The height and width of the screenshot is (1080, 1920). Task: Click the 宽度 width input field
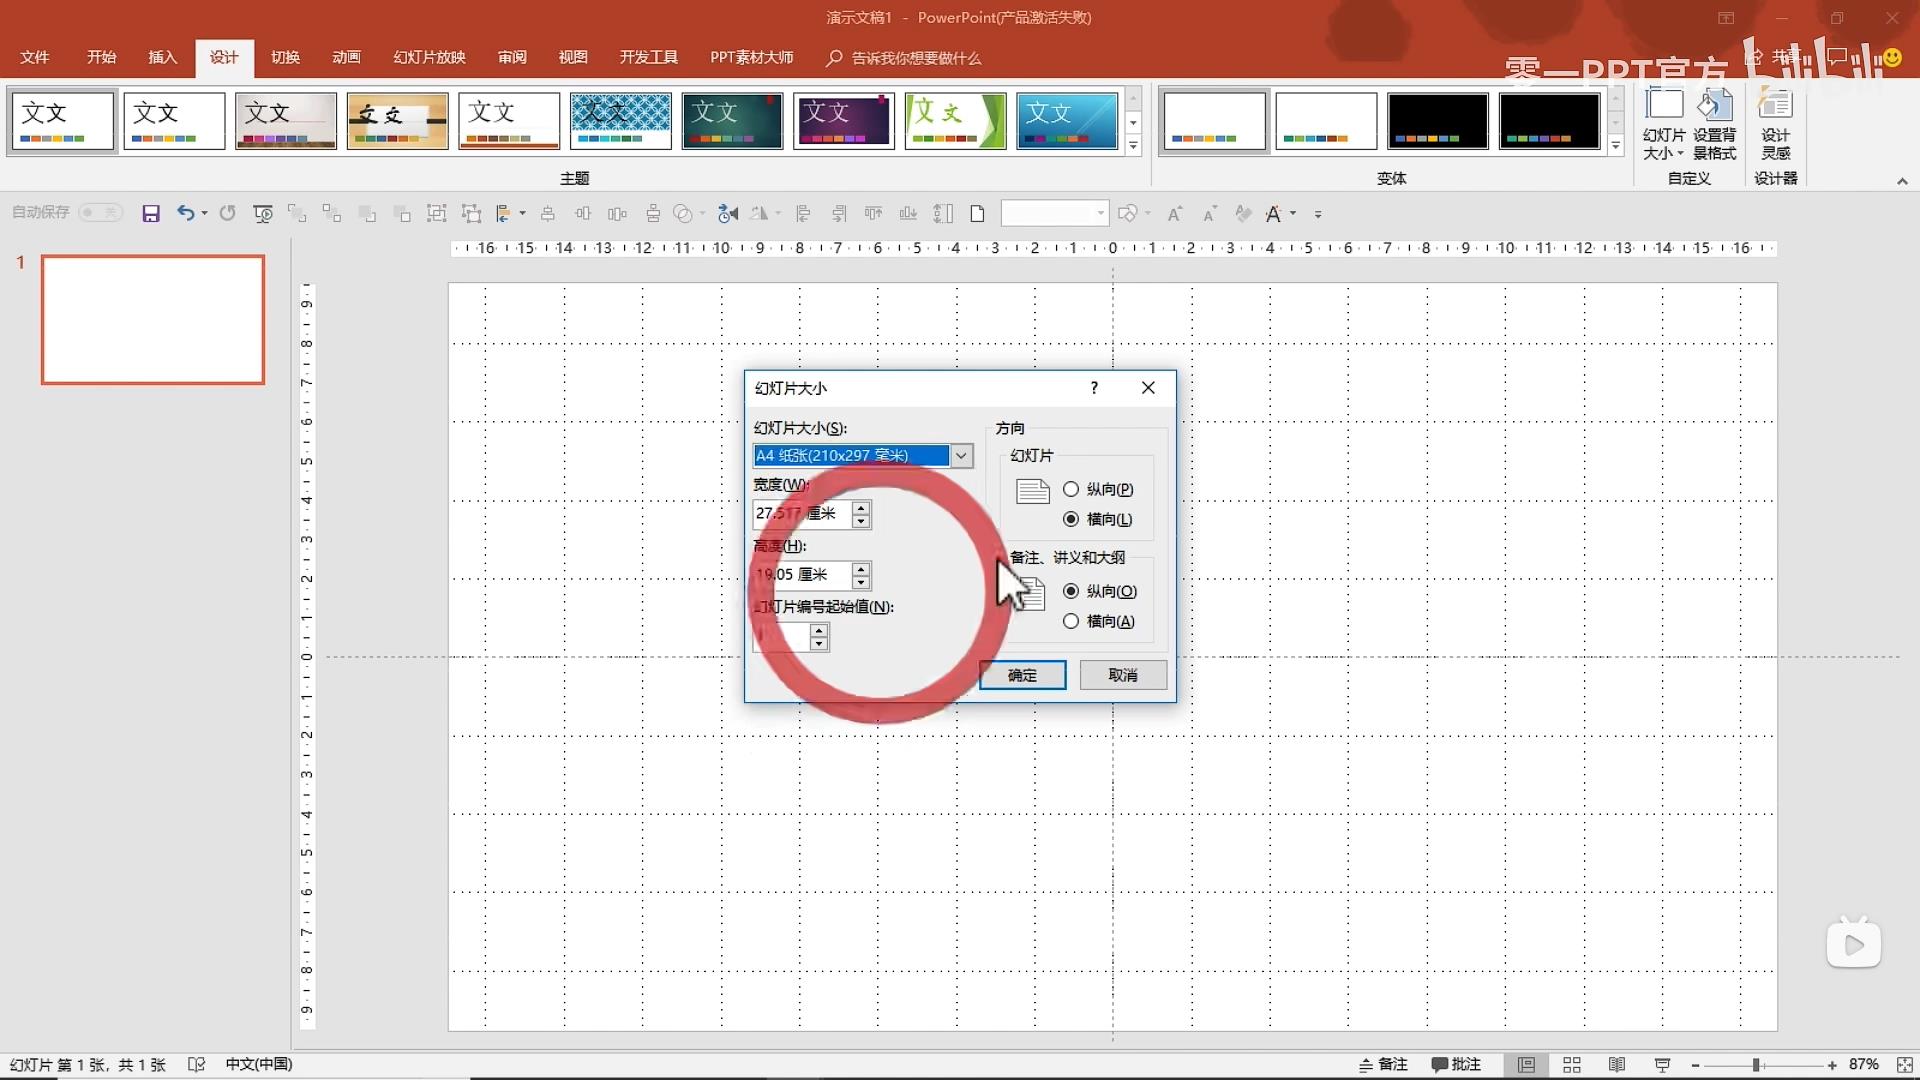802,514
